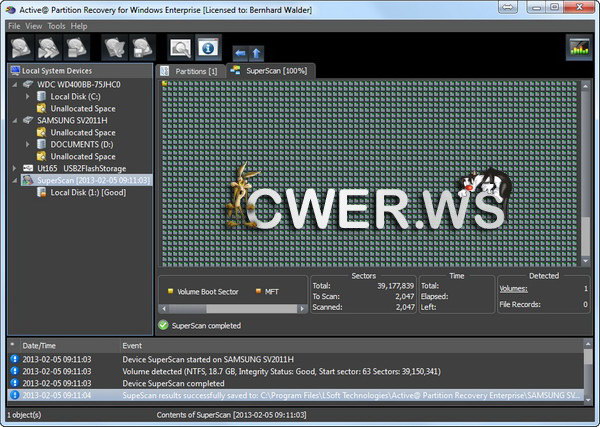Screen dimensions: 600x427
Task: Open the Tools menu
Action: click(56, 25)
